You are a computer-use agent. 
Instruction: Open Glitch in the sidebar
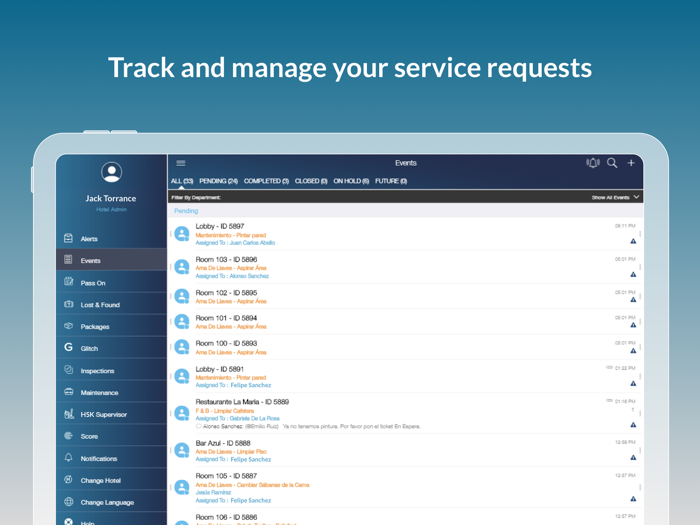pyautogui.click(x=112, y=348)
